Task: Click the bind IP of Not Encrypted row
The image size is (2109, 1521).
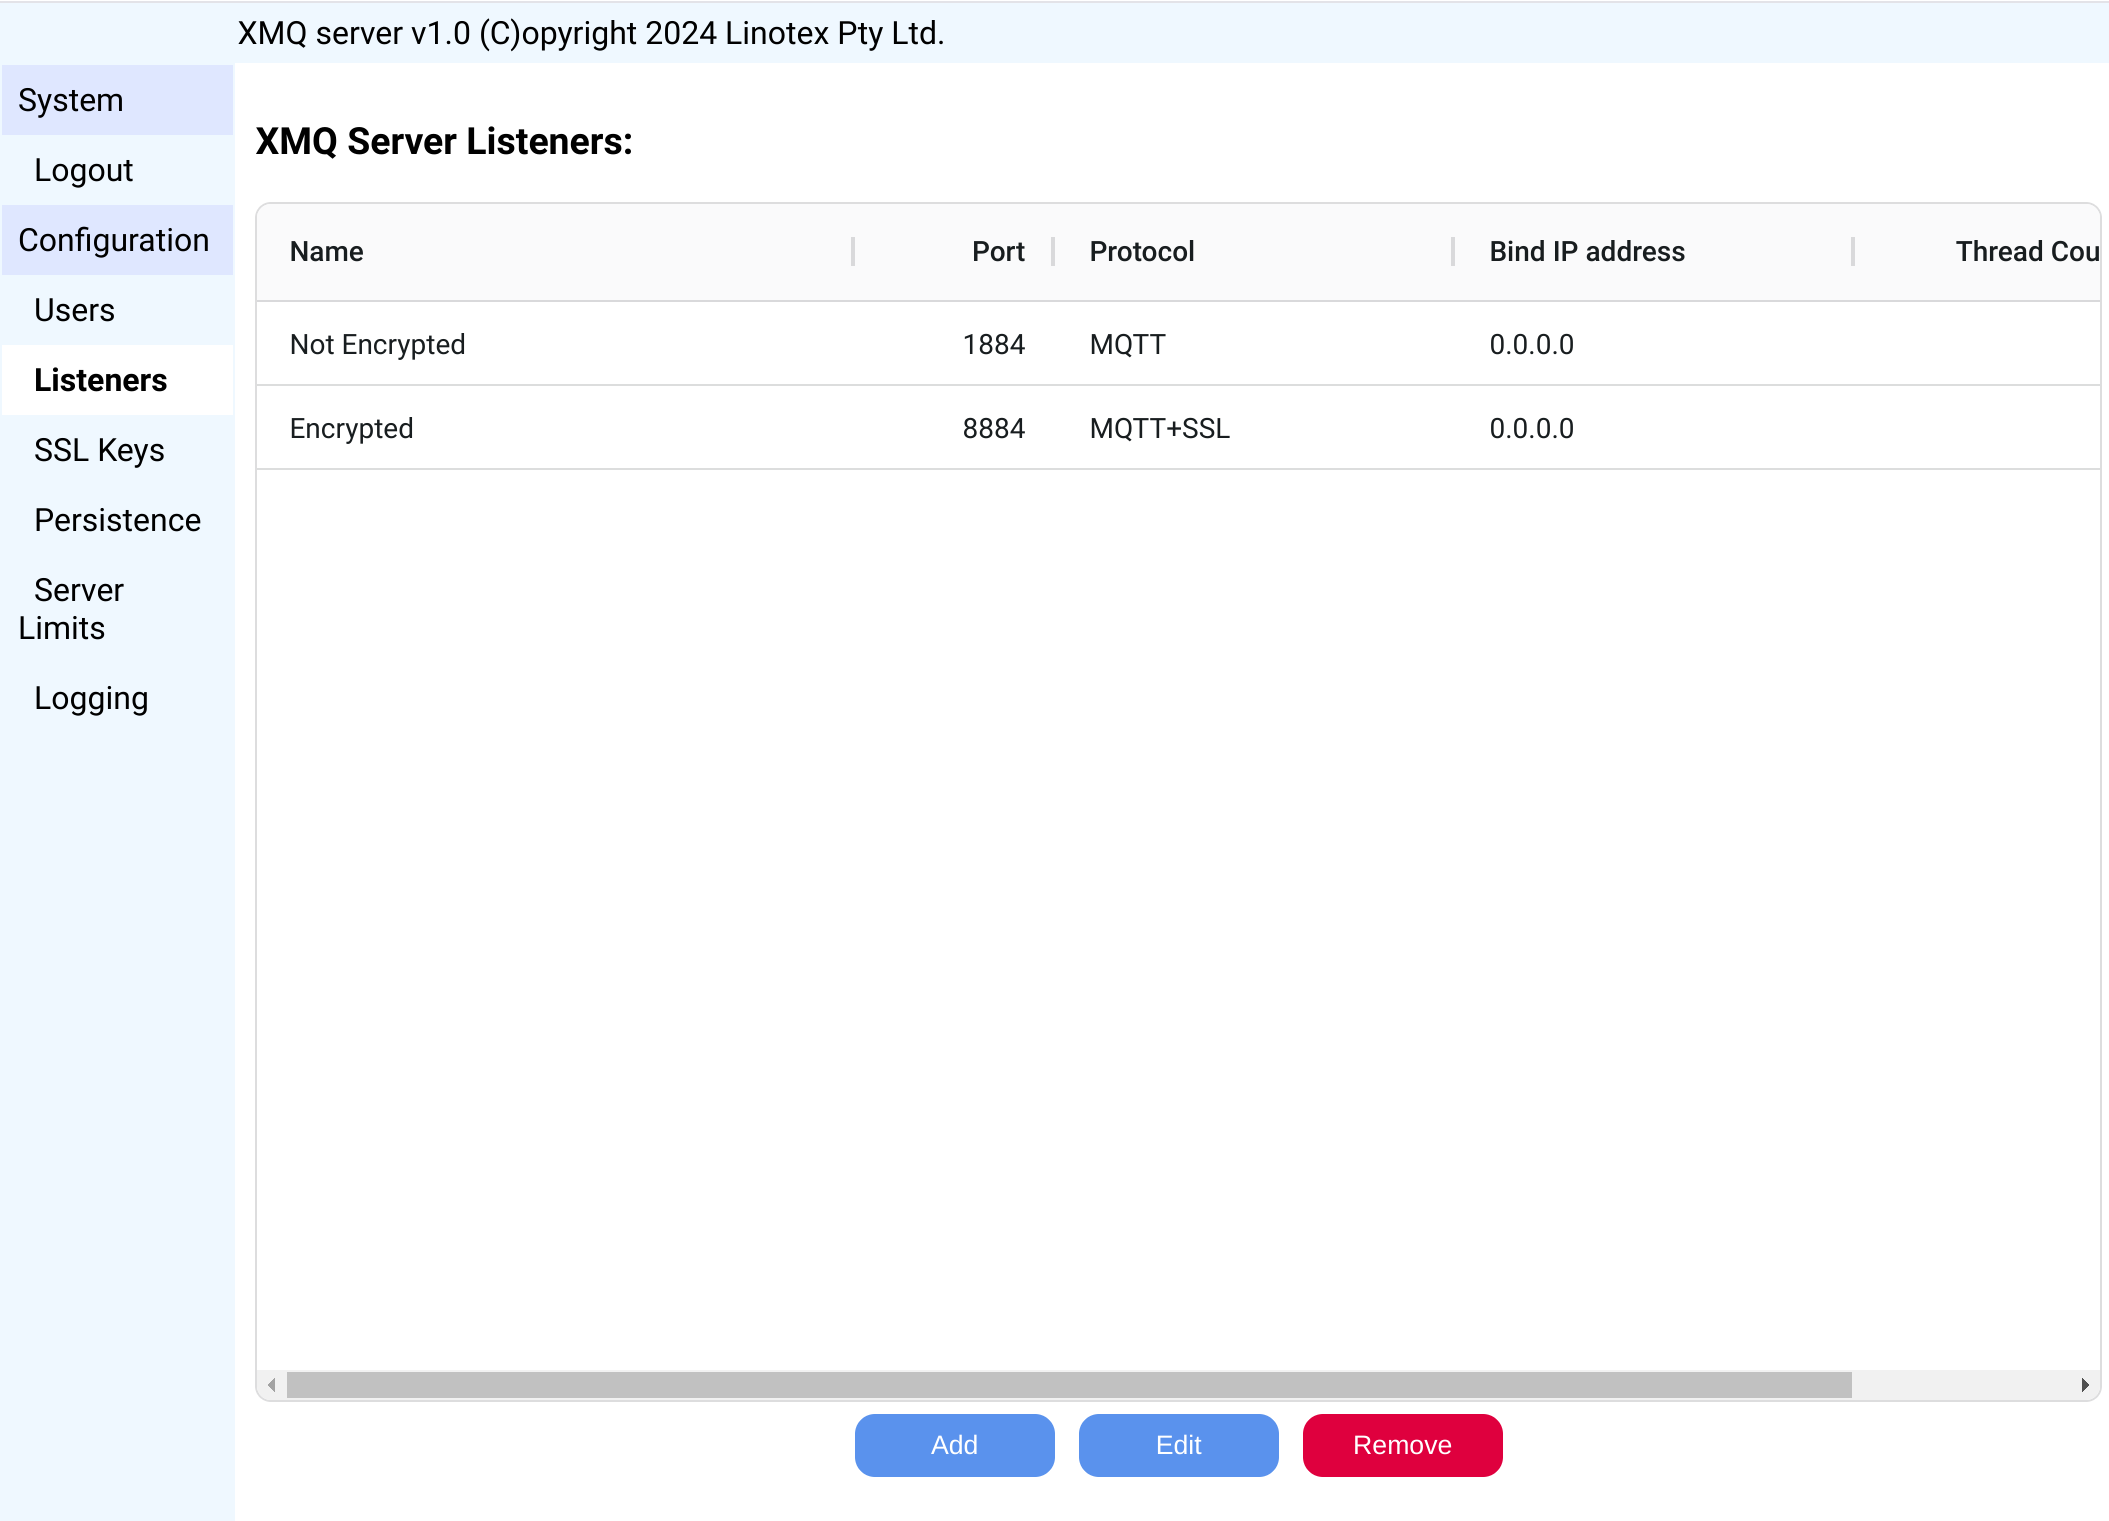Action: (1531, 345)
